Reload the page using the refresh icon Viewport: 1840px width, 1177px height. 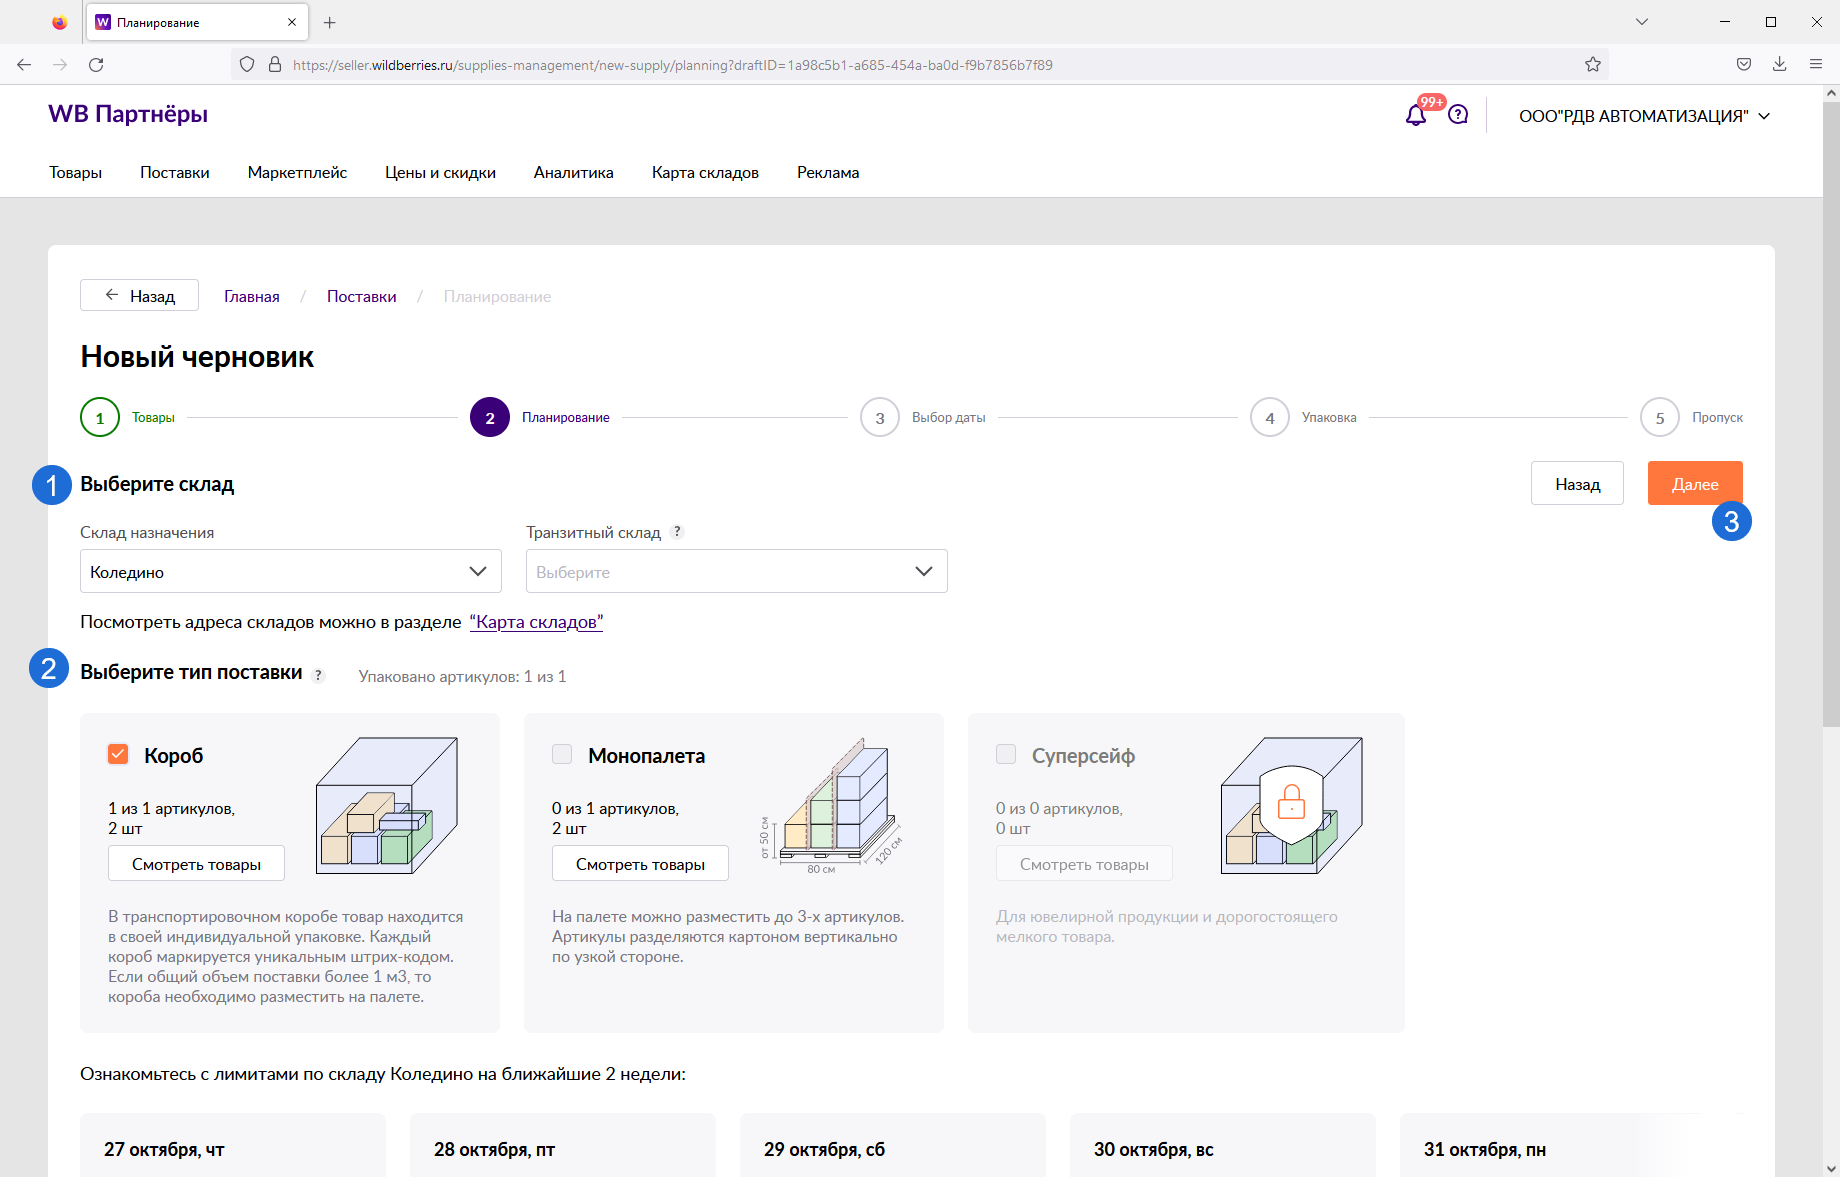point(96,65)
